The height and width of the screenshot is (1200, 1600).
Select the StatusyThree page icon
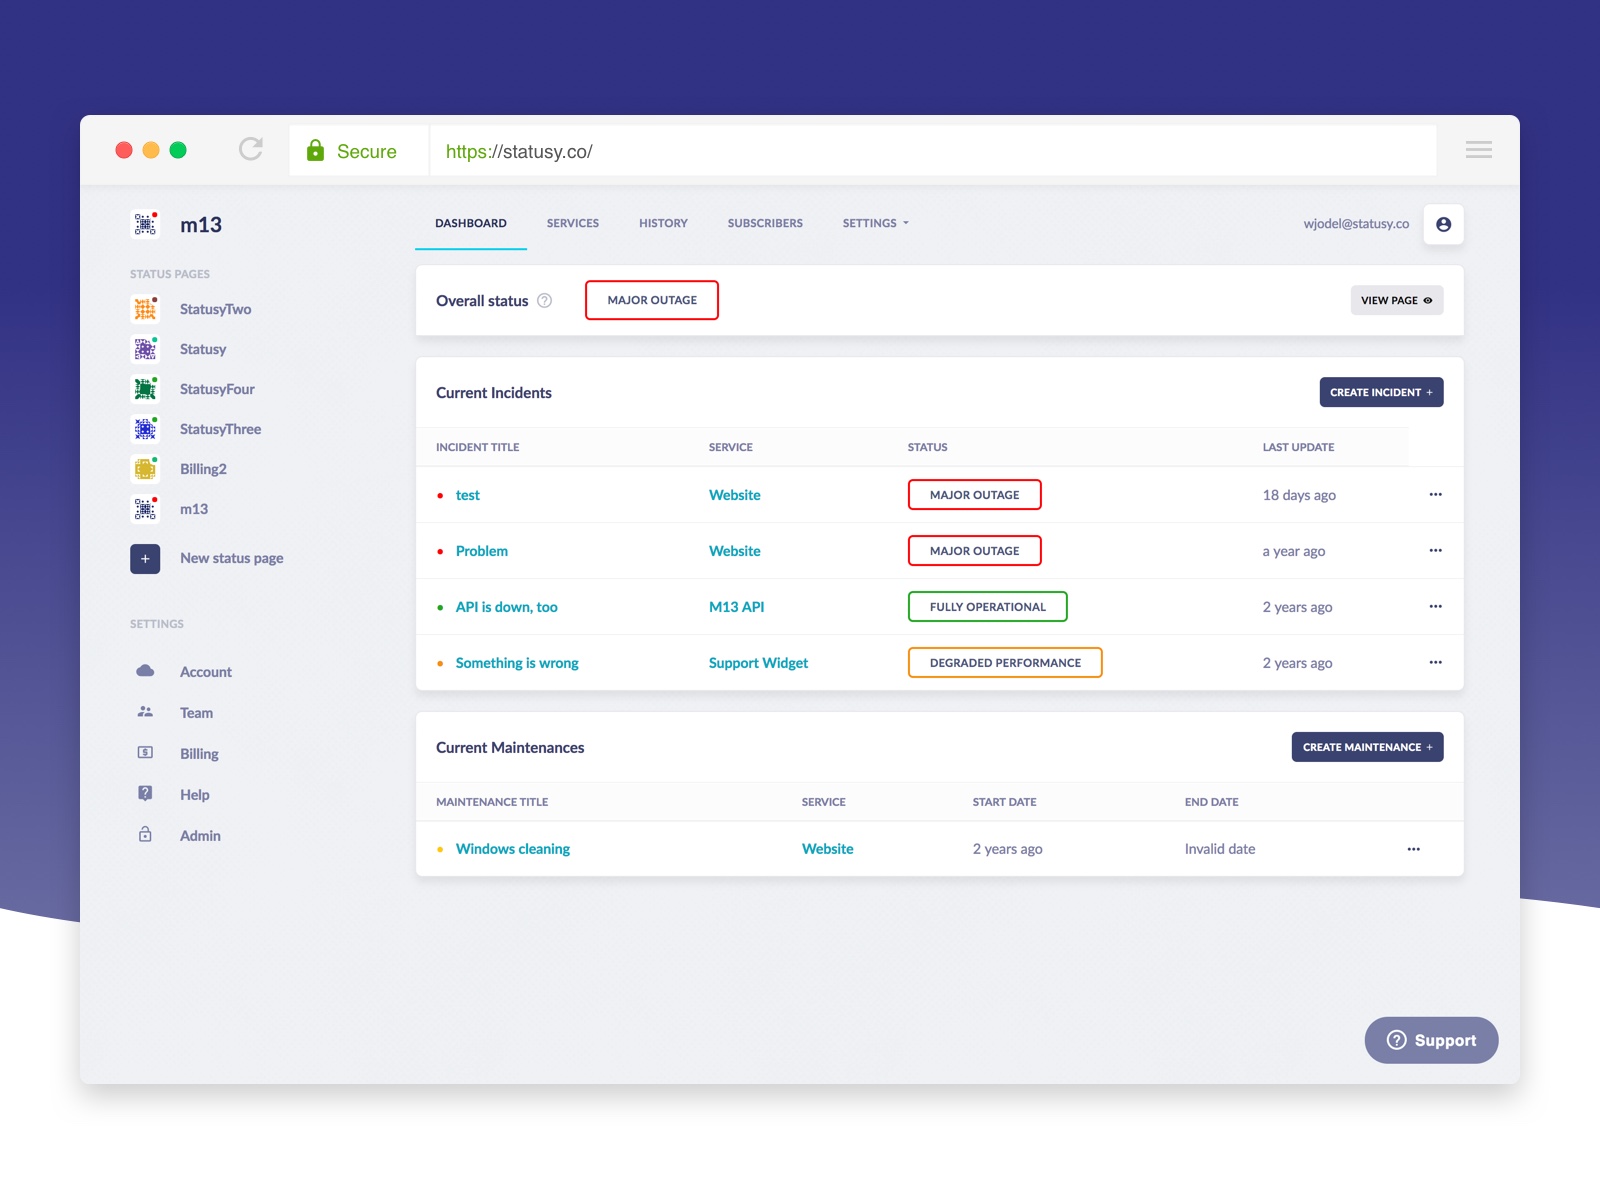(x=145, y=429)
